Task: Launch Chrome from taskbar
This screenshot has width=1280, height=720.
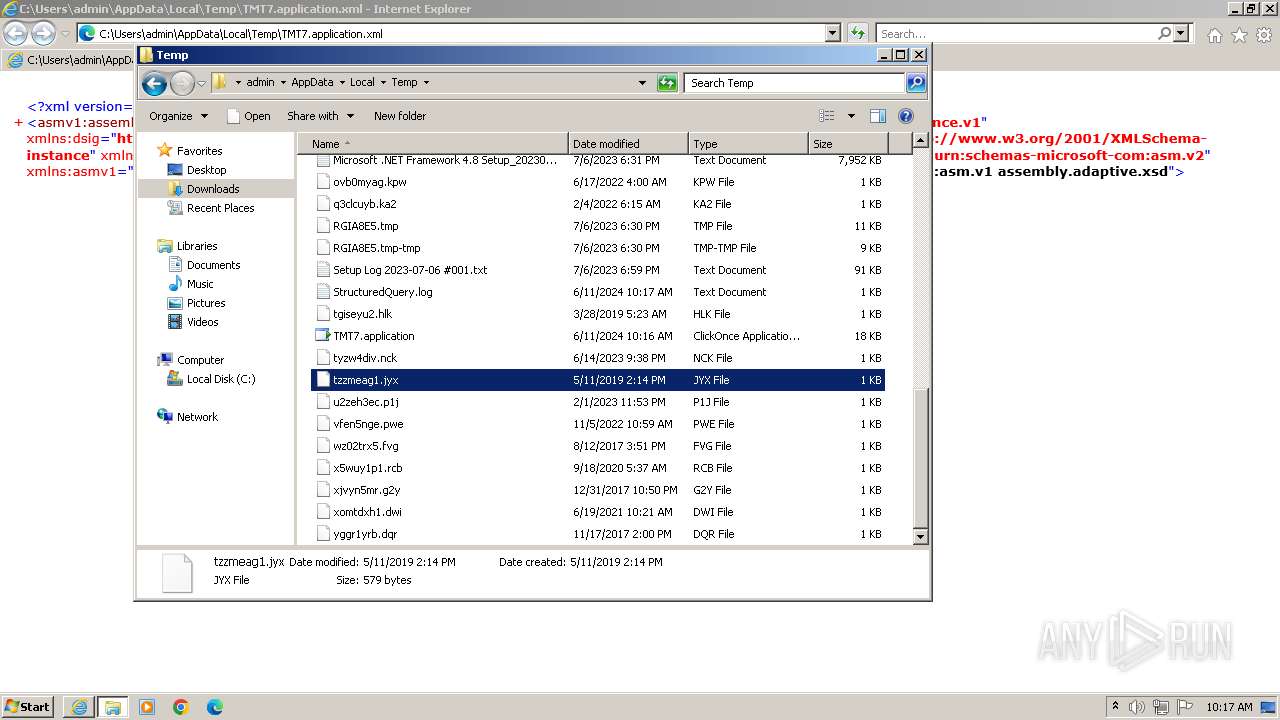Action: tap(181, 707)
